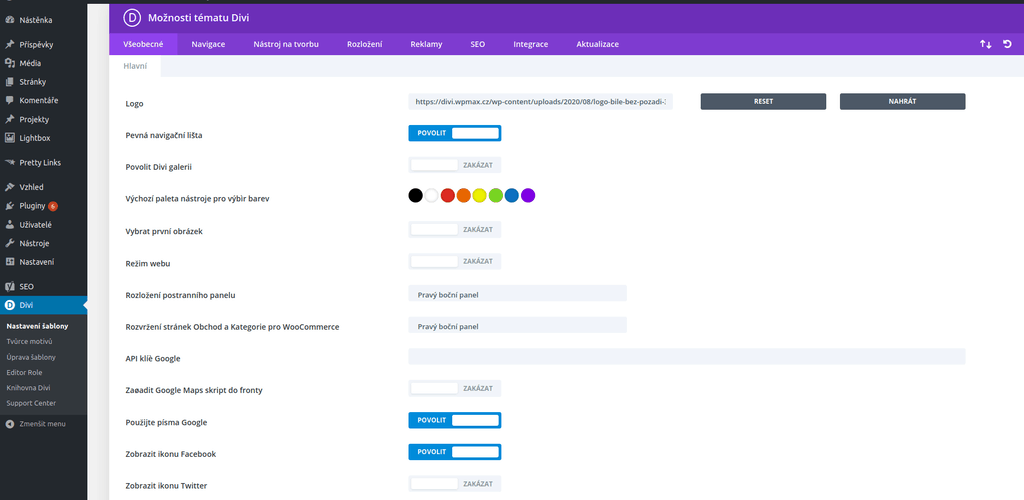Switch to the Nástroj na tvorbu tab

pos(286,44)
